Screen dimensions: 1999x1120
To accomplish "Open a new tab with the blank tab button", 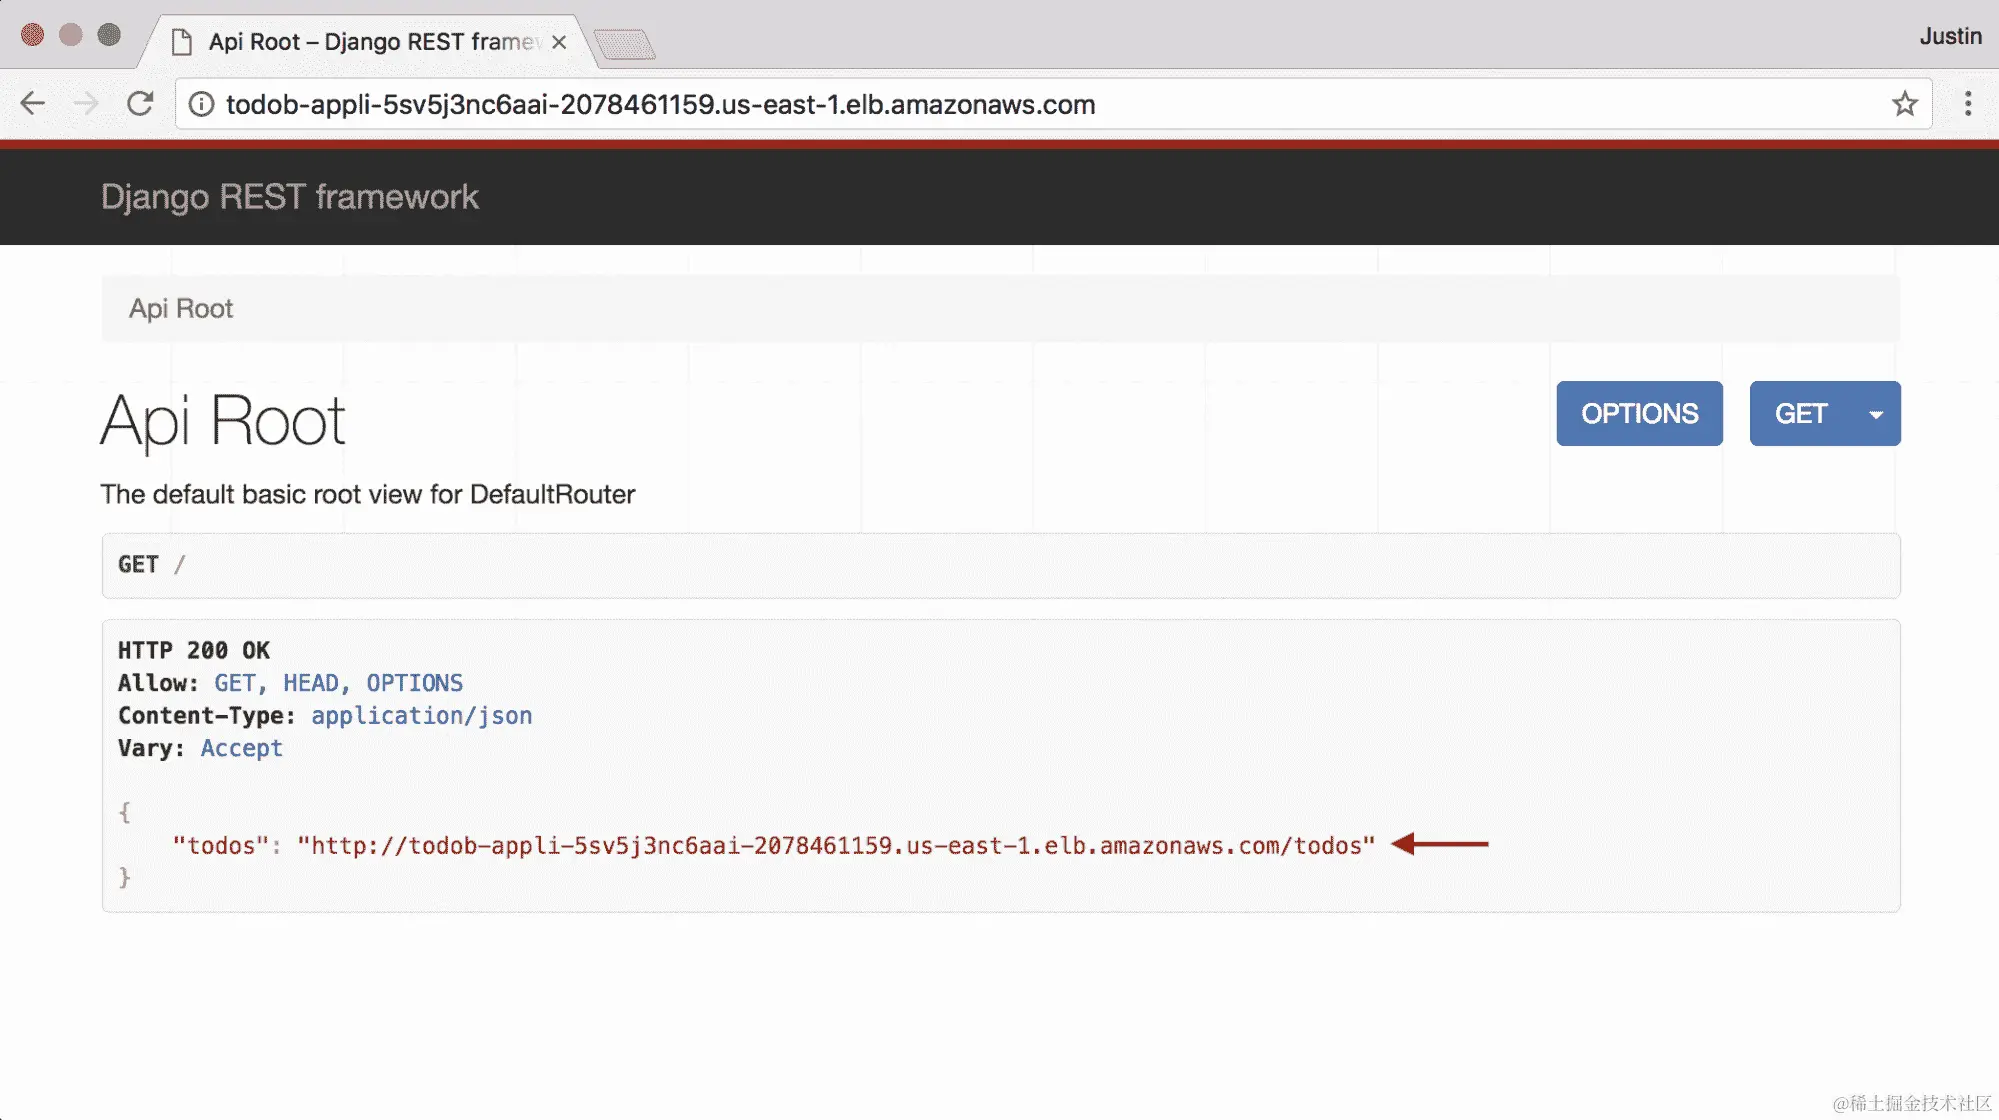I will pos(624,44).
